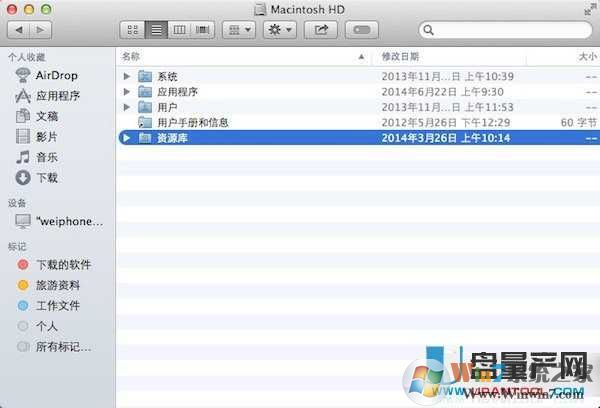
Task: Click the 用户手册和信息 file name
Action: (x=193, y=122)
